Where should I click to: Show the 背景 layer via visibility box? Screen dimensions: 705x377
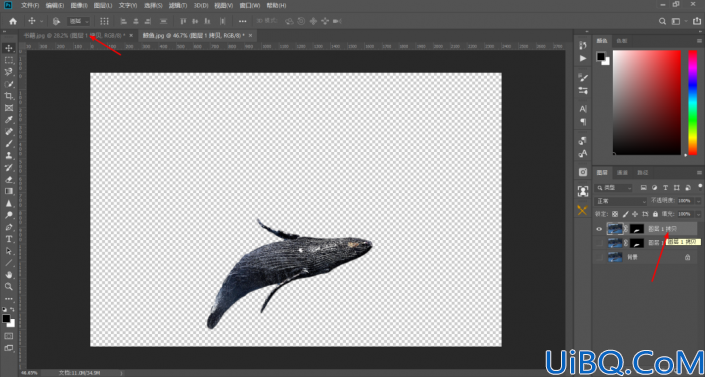pyautogui.click(x=599, y=257)
